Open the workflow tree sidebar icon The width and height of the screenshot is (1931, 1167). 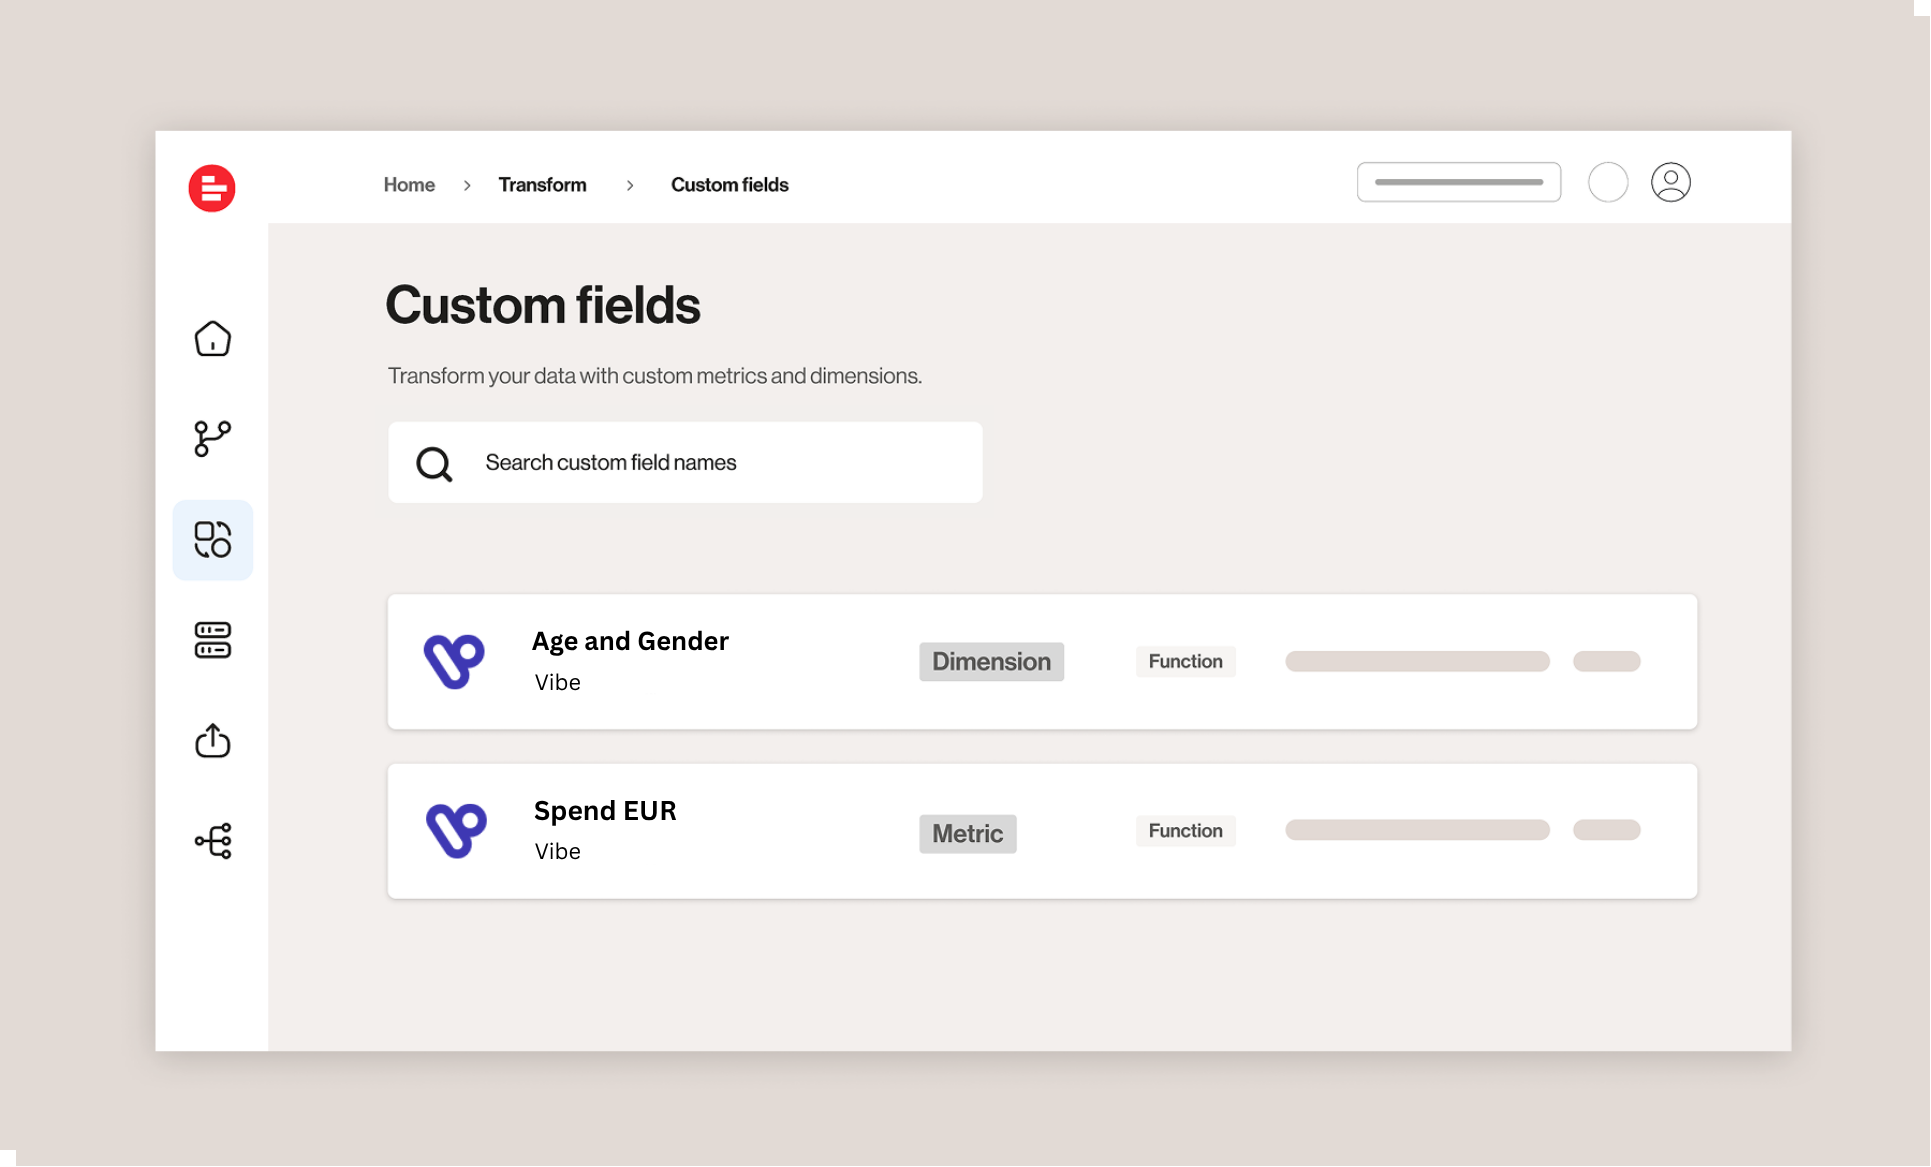pyautogui.click(x=212, y=841)
